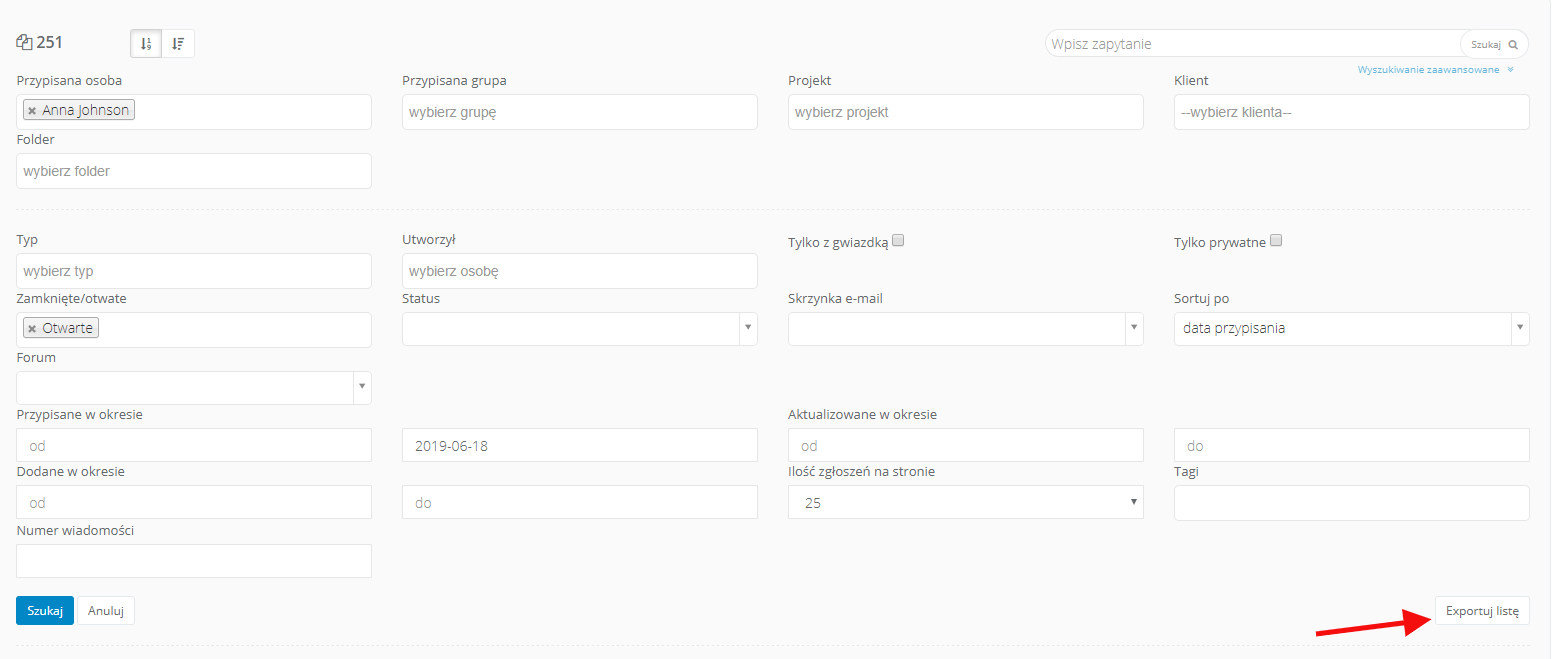Viewport: 1555px width, 659px height.
Task: Click the magnifier Szukaj search button
Action: pos(1495,44)
